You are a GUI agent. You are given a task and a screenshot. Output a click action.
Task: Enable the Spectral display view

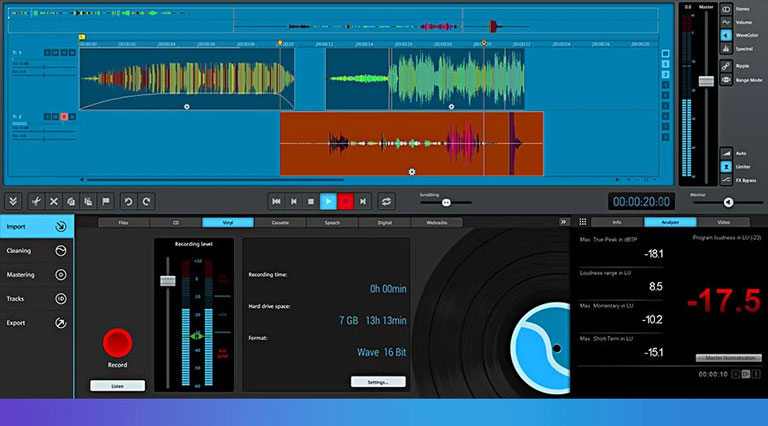pyautogui.click(x=726, y=48)
